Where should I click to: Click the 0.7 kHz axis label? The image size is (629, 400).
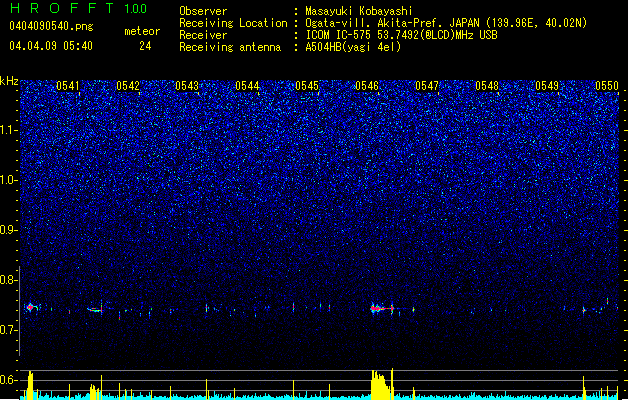pyautogui.click(x=9, y=330)
